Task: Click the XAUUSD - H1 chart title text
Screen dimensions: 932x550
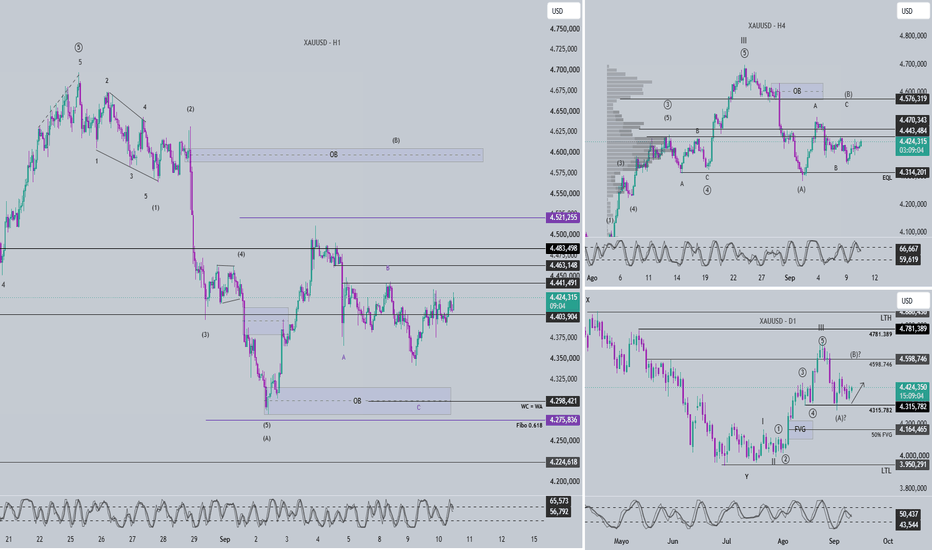Action: pyautogui.click(x=322, y=43)
